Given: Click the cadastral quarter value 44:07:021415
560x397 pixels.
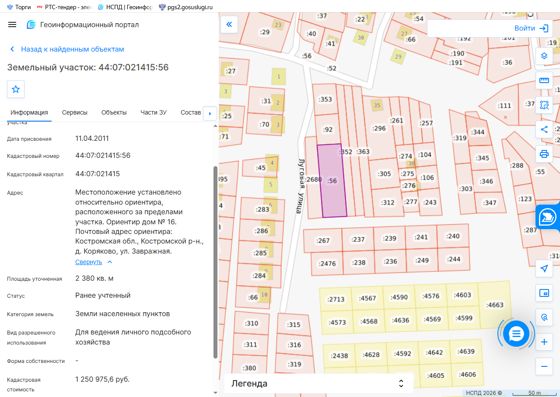Looking at the screenshot, I should coord(98,174).
